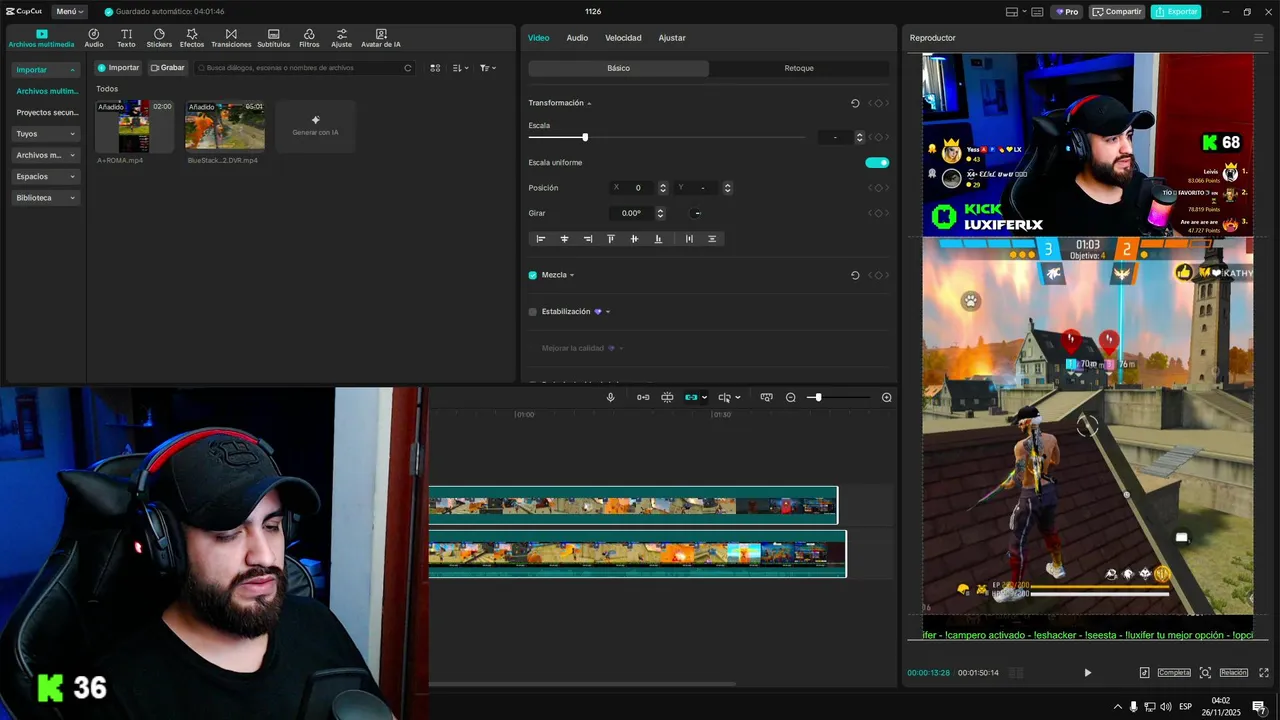
Task: Open the Menú dropdown
Action: point(69,12)
